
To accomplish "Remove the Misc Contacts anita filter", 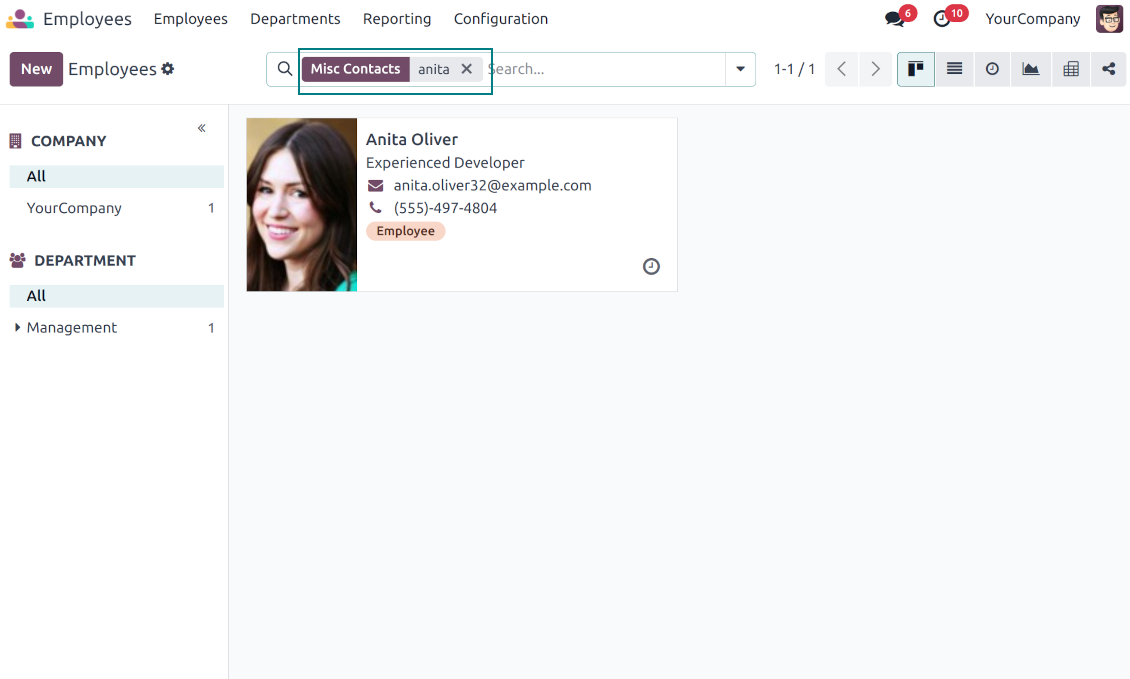I will [466, 69].
